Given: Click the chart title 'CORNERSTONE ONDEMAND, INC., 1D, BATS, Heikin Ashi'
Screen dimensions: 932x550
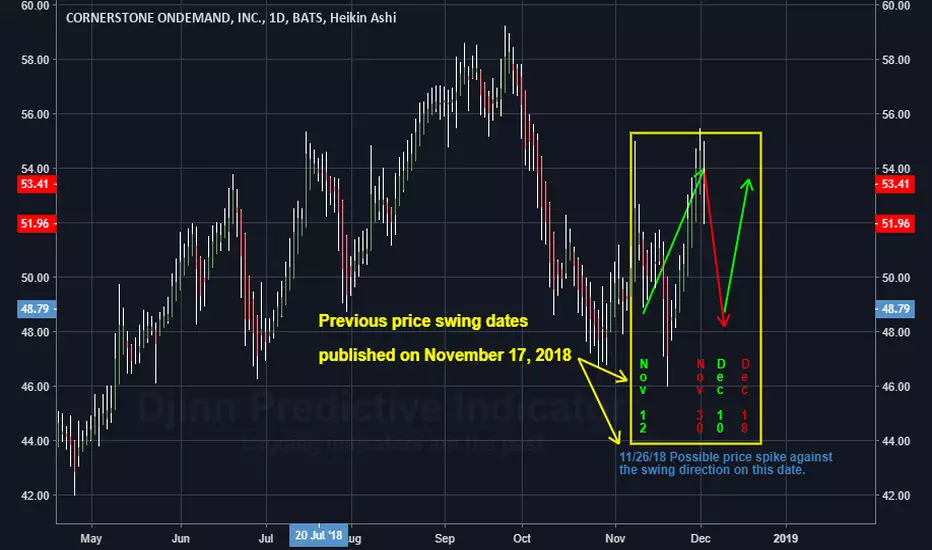Looking at the screenshot, I should pos(231,18).
